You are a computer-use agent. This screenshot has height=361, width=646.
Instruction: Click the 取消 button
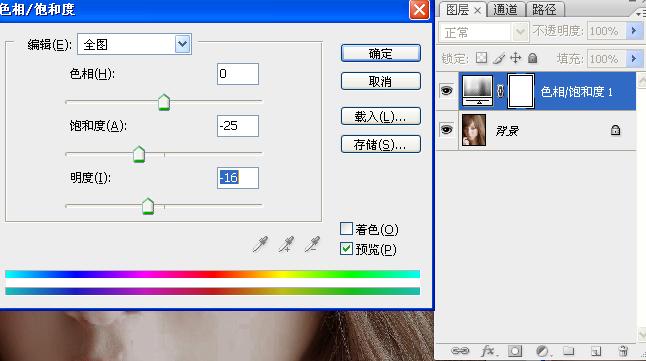point(381,81)
